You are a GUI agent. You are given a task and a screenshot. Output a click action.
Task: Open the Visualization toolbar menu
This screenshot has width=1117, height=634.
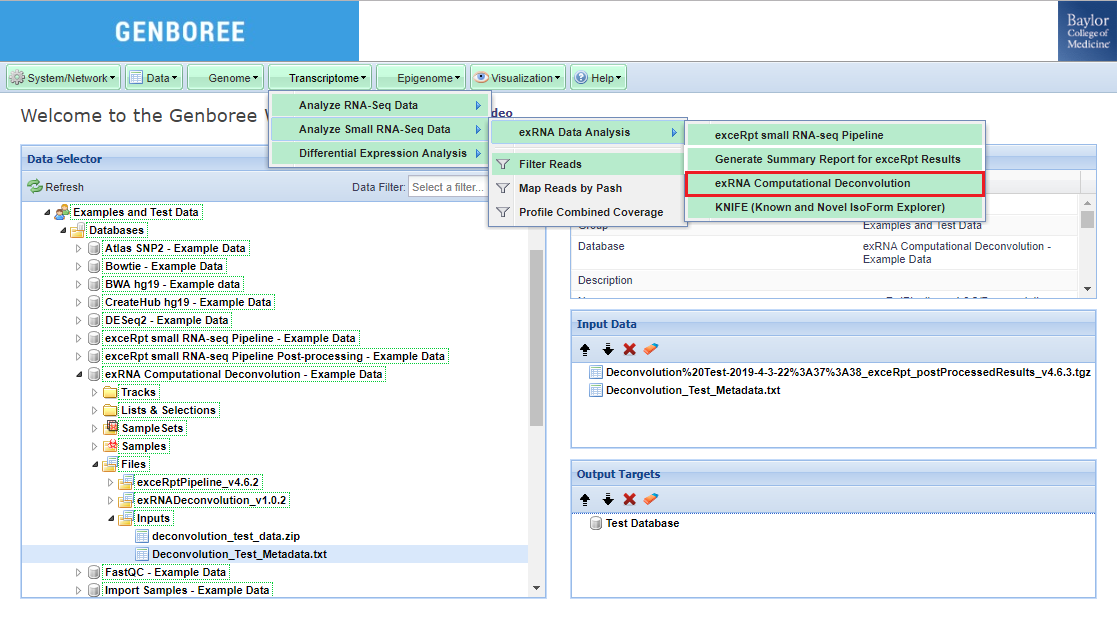pyautogui.click(x=517, y=78)
